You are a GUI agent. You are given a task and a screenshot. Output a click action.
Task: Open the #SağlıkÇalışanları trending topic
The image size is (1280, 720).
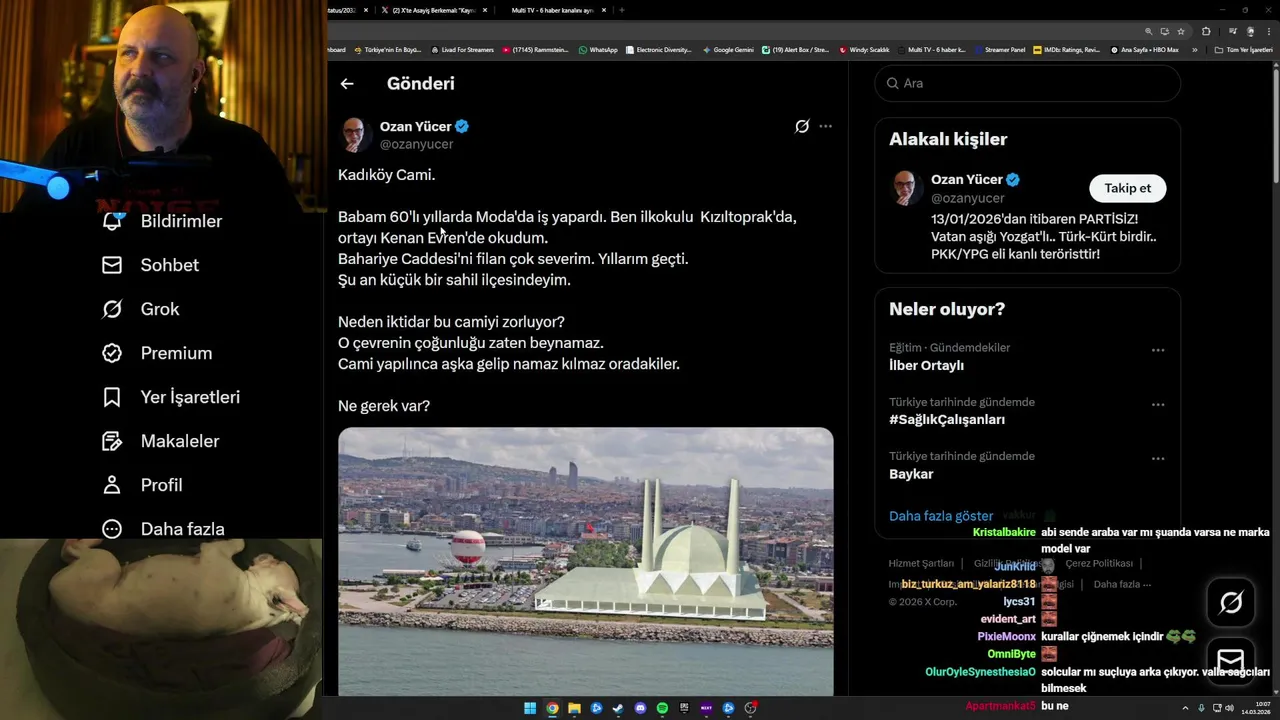(x=947, y=420)
